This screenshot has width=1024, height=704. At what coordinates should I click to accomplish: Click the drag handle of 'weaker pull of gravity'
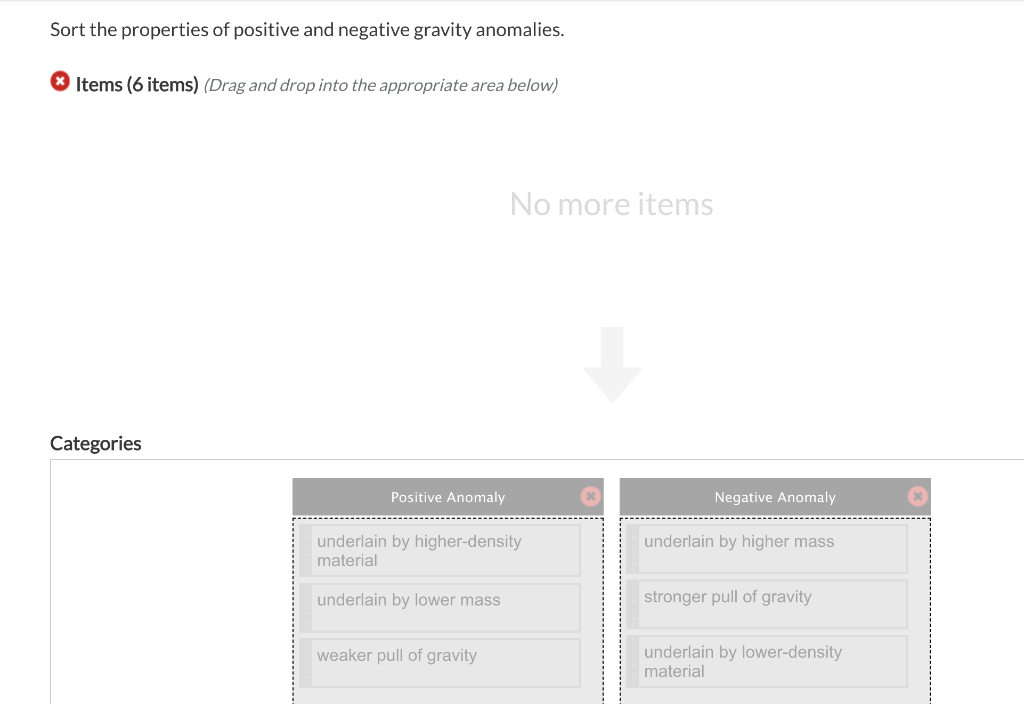303,662
